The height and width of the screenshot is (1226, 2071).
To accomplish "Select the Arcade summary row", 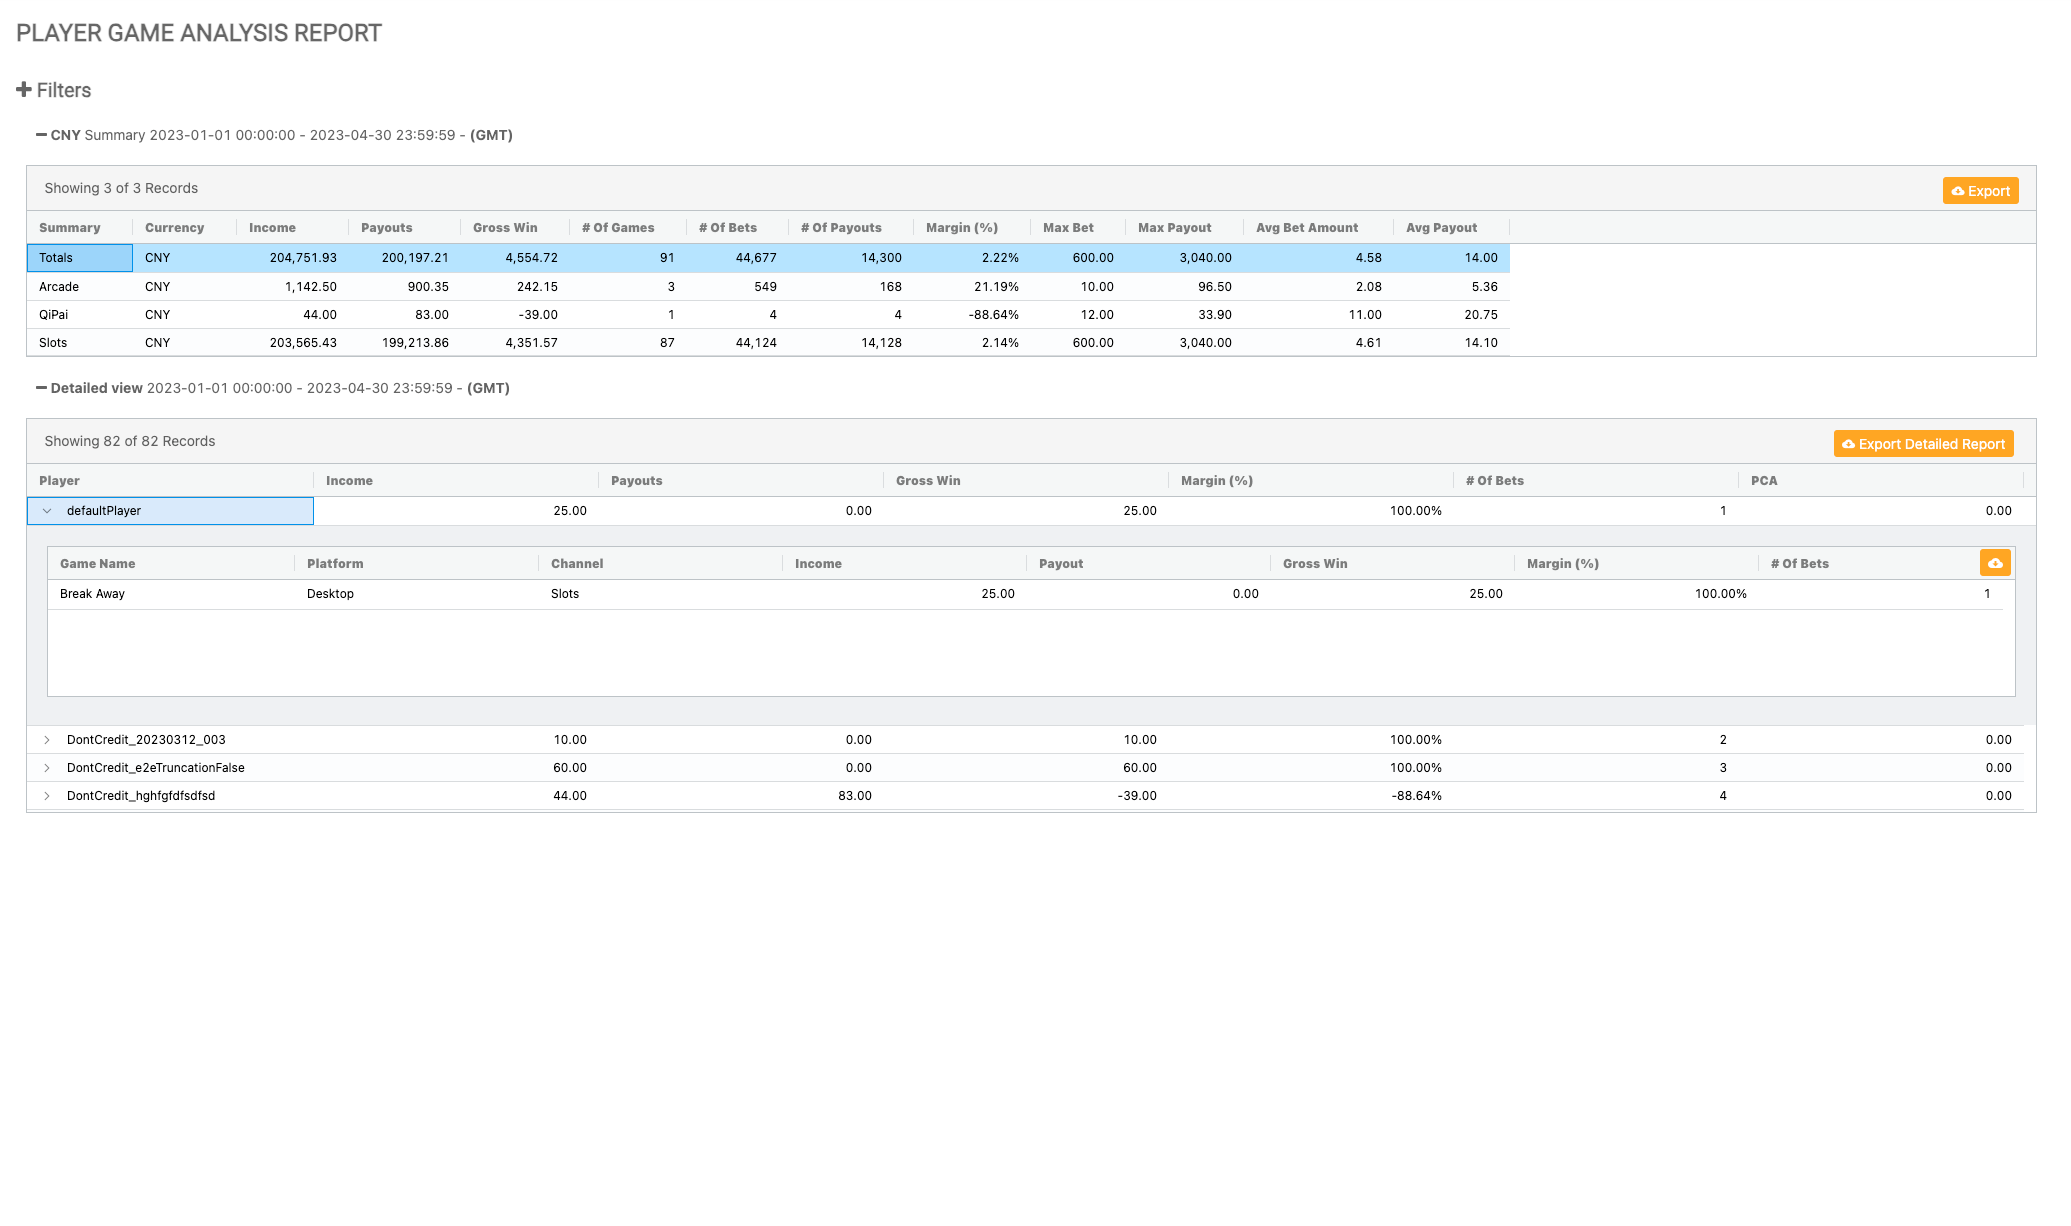I will [x=59, y=287].
